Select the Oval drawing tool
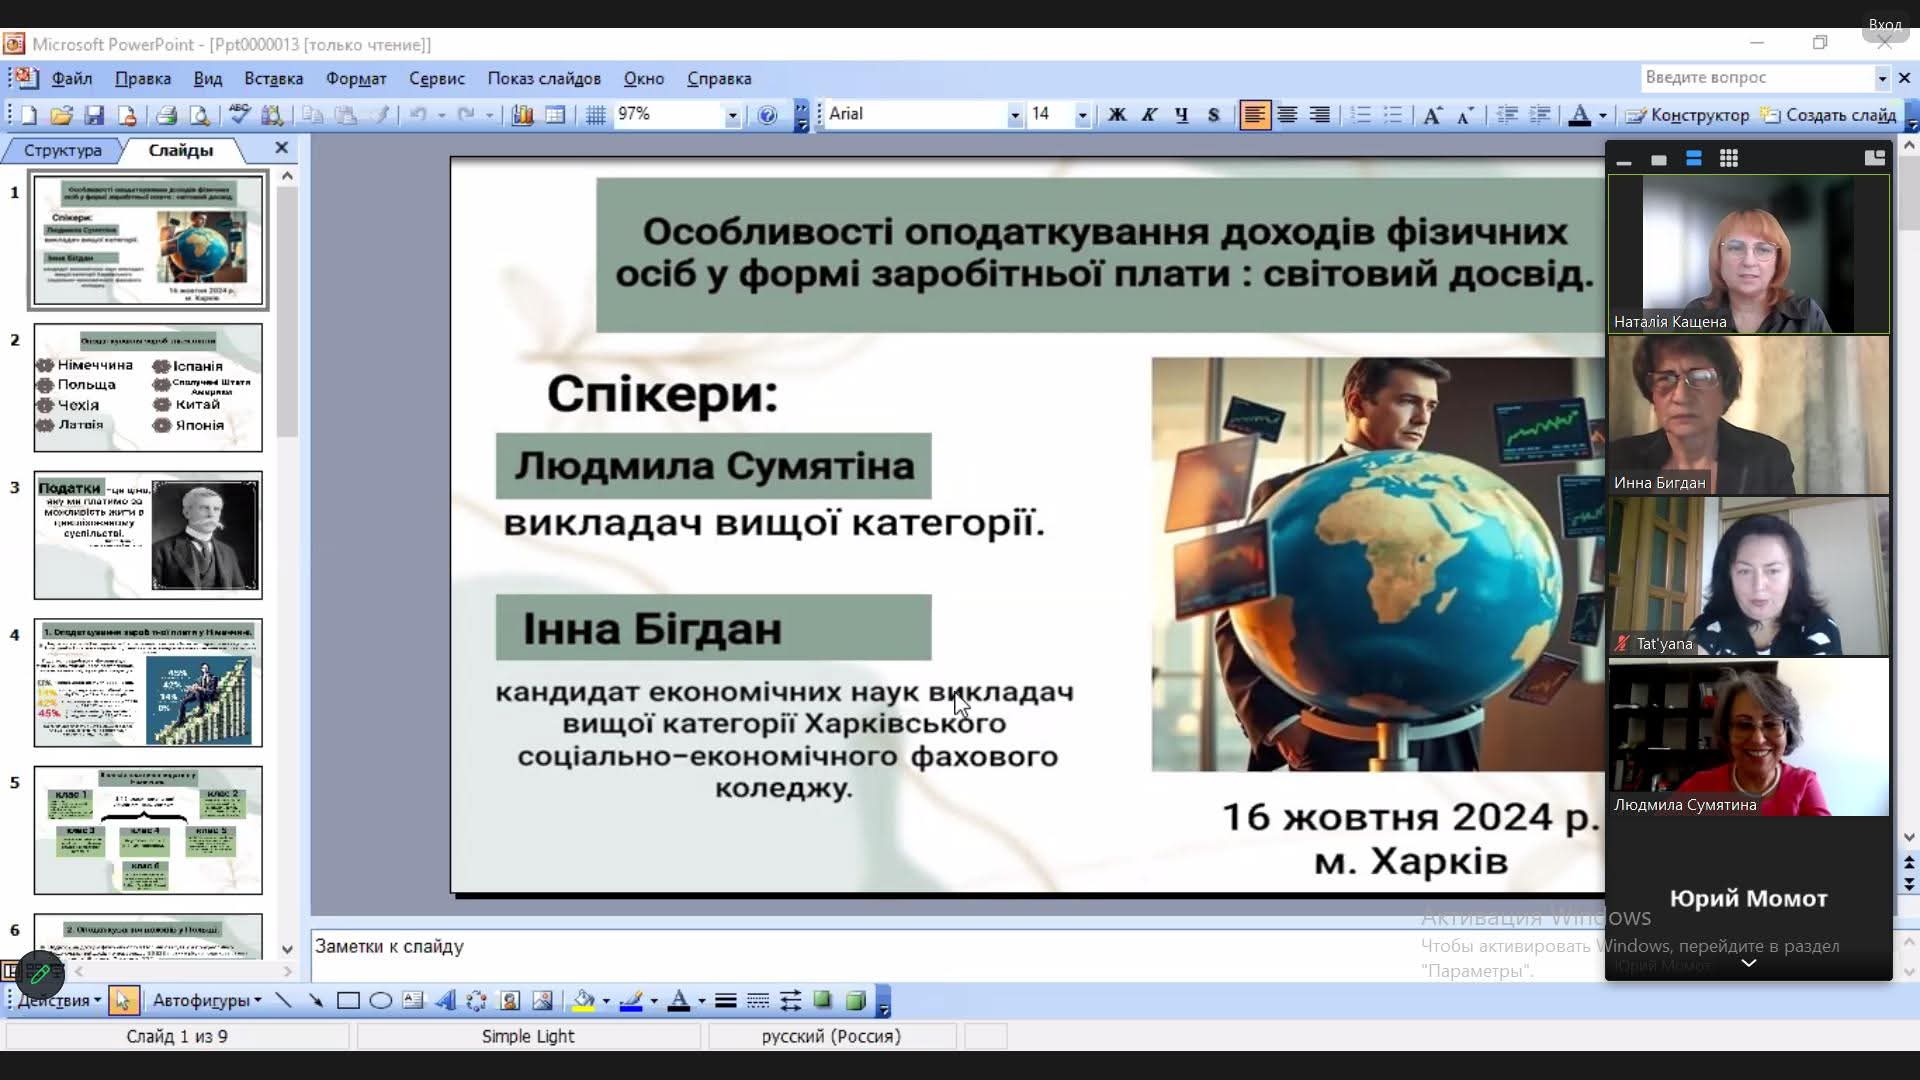 click(380, 1001)
